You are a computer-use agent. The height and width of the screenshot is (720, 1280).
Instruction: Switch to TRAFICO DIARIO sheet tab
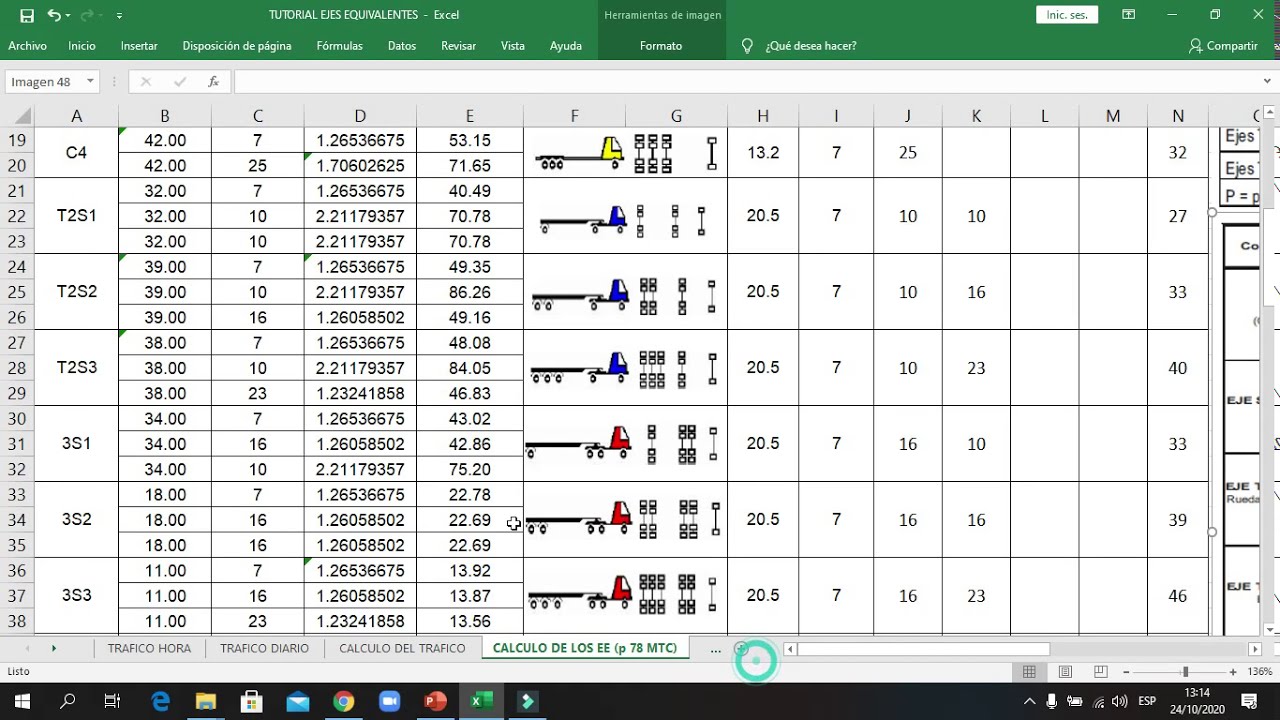(x=264, y=648)
